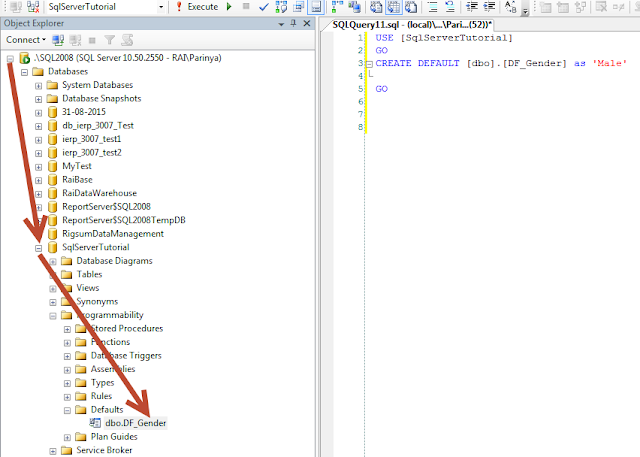The image size is (640, 457).
Task: Increase the indent of selected lines
Action: click(489, 7)
